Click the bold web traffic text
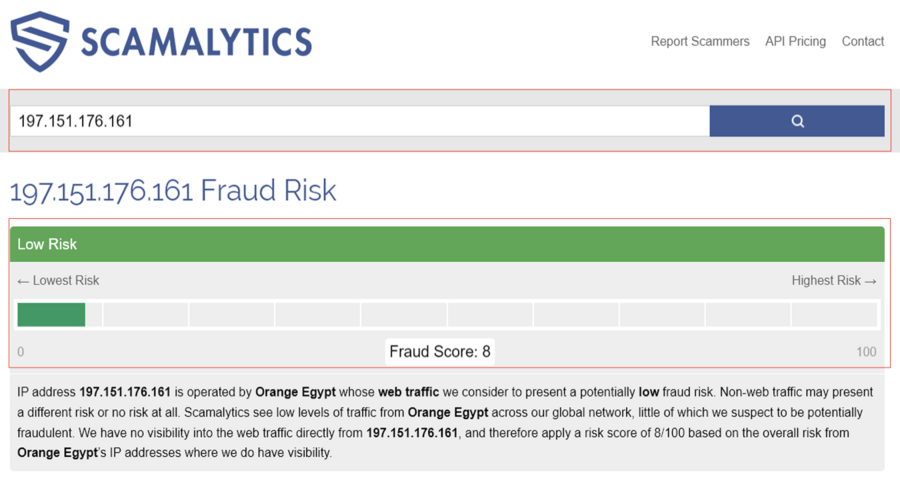Viewport: 900px width, 479px height. (408, 392)
